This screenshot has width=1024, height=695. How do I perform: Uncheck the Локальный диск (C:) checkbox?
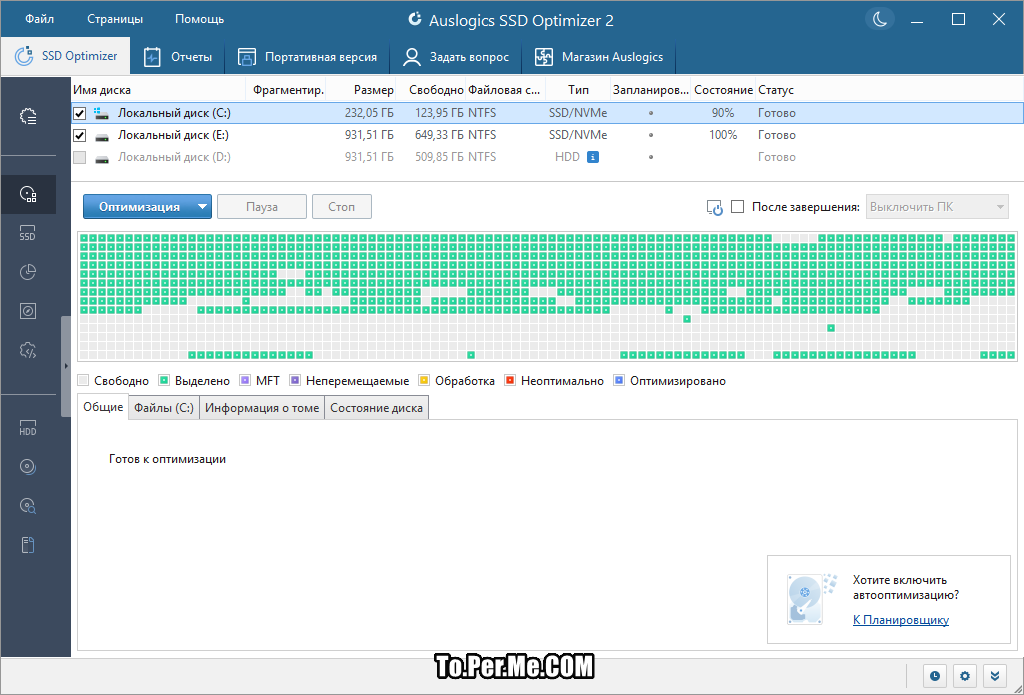pos(80,113)
